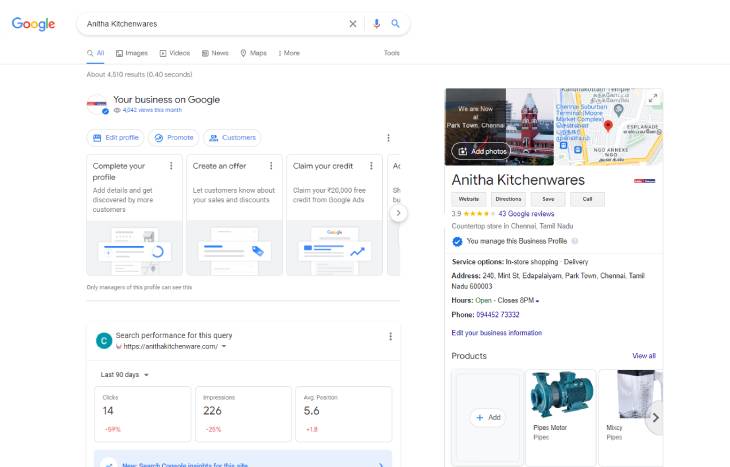Submit search with magnifier icon
Image resolution: width=730 pixels, height=467 pixels.
395,23
